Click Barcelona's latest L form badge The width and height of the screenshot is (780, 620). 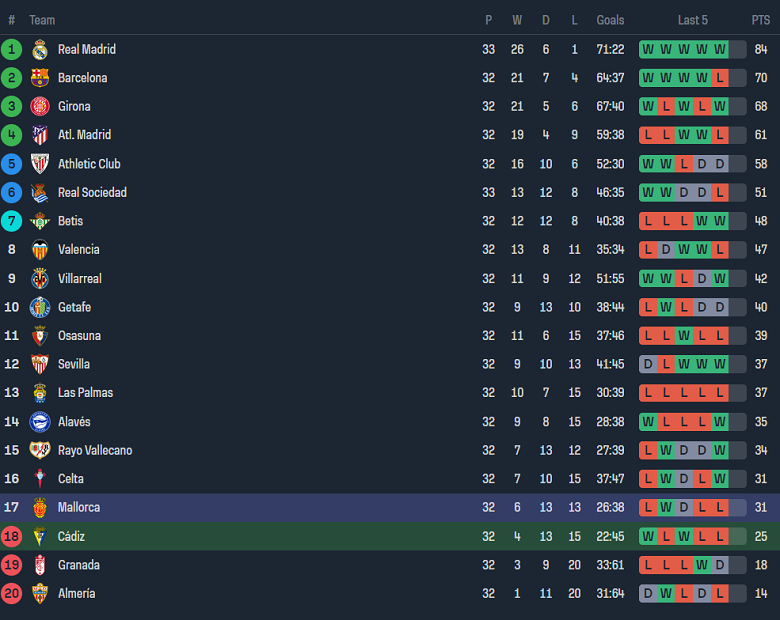(720, 78)
